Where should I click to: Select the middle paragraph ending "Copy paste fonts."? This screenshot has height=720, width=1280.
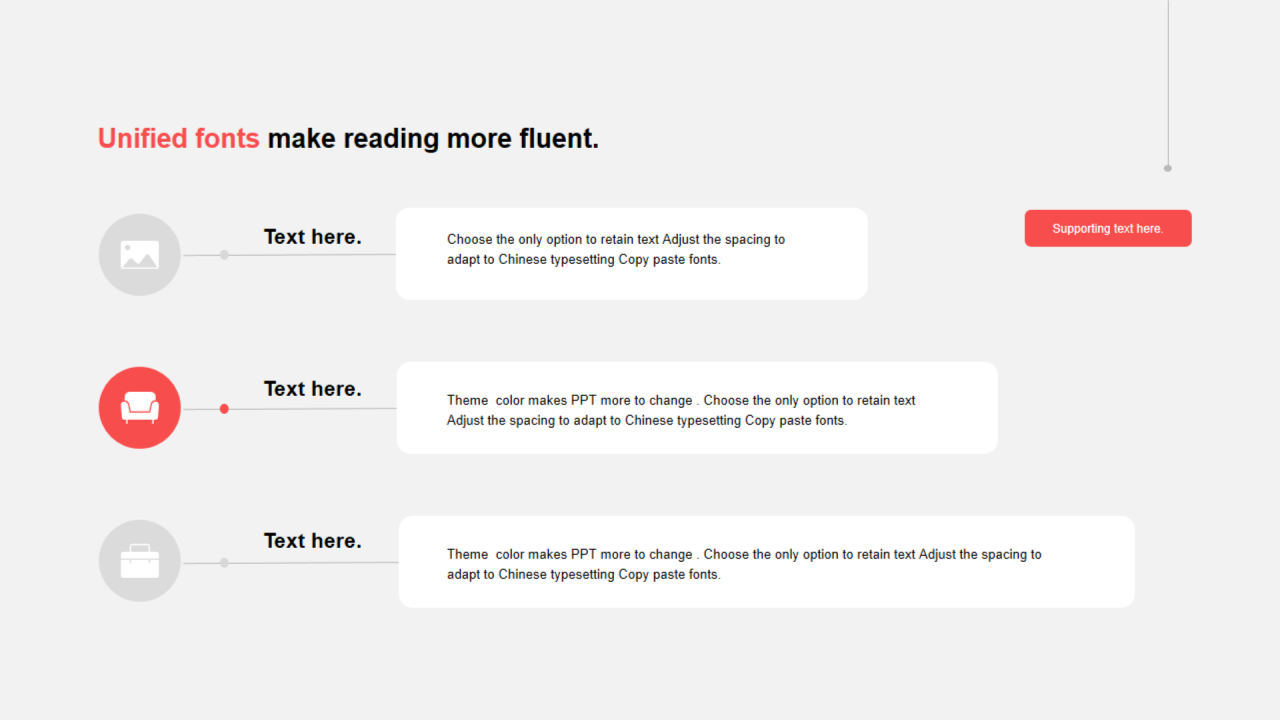pyautogui.click(x=681, y=410)
